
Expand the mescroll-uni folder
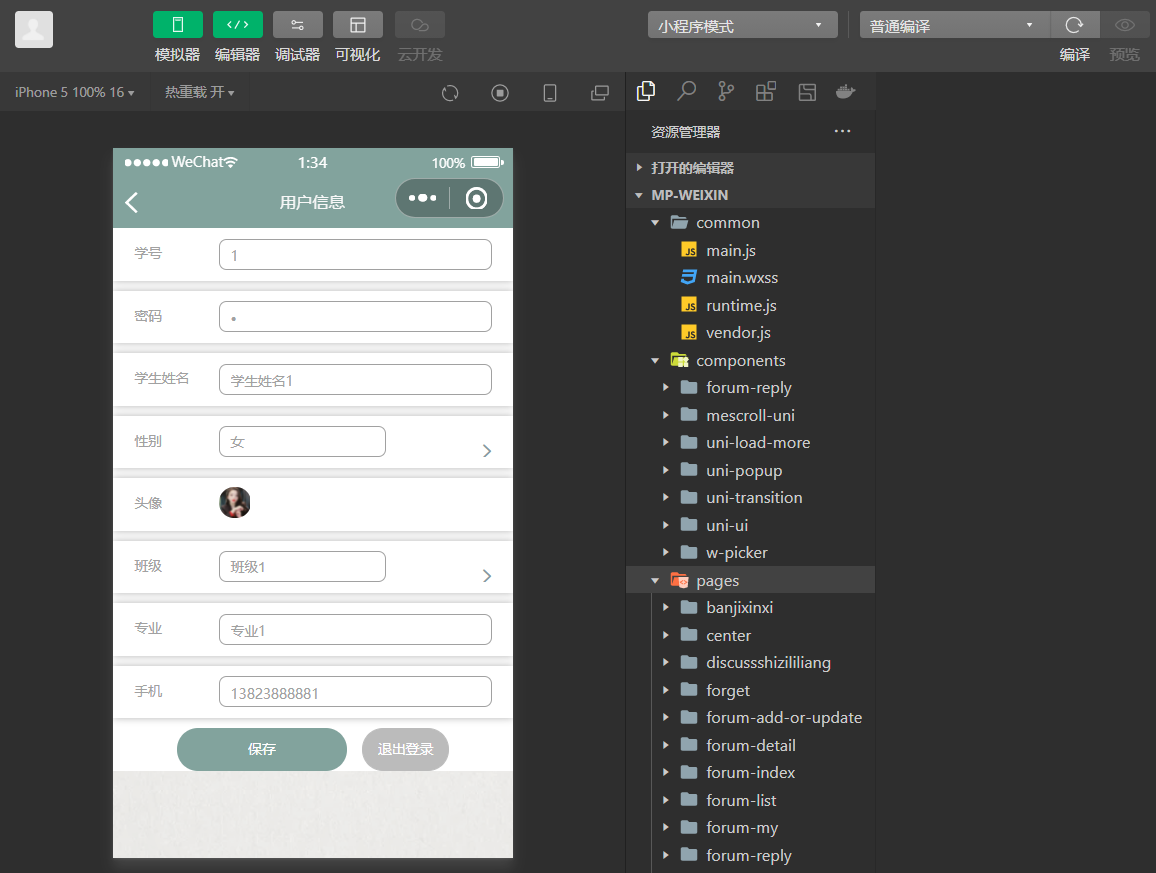[x=751, y=415]
